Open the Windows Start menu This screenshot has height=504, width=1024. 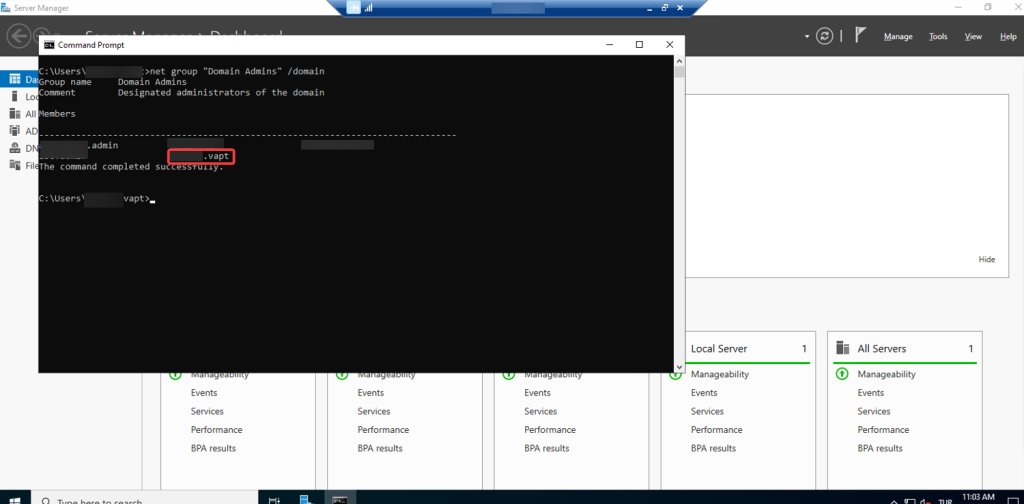[x=14, y=498]
